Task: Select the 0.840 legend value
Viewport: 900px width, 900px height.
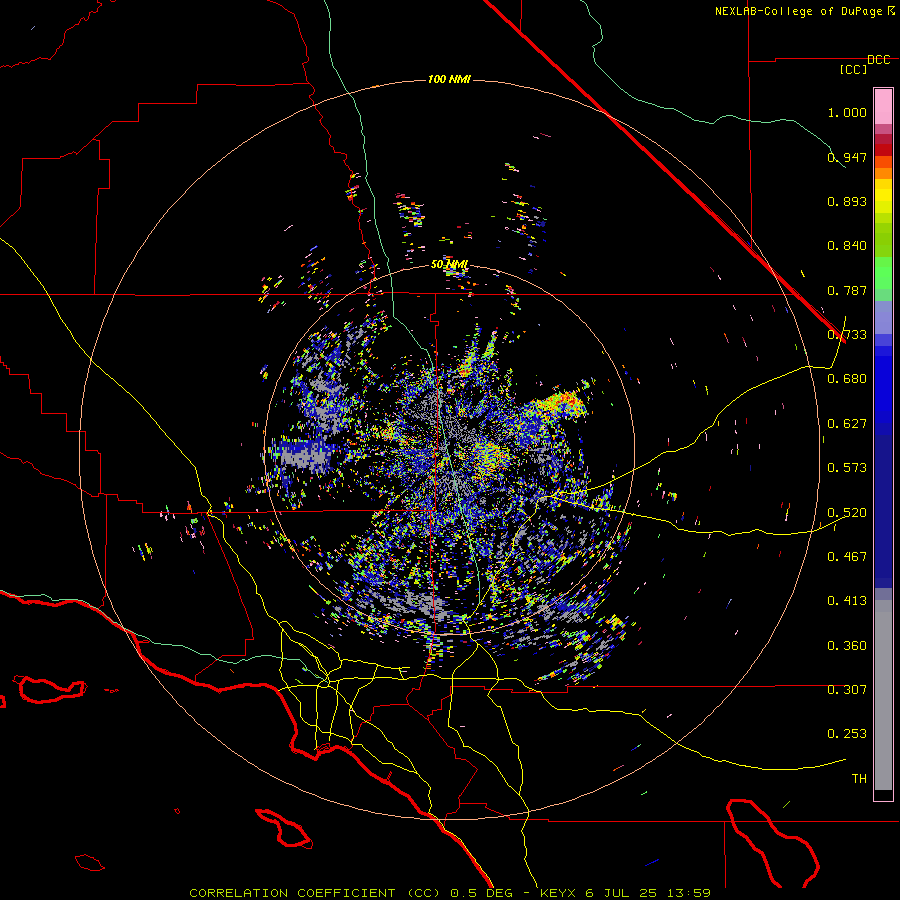Action: [x=847, y=246]
